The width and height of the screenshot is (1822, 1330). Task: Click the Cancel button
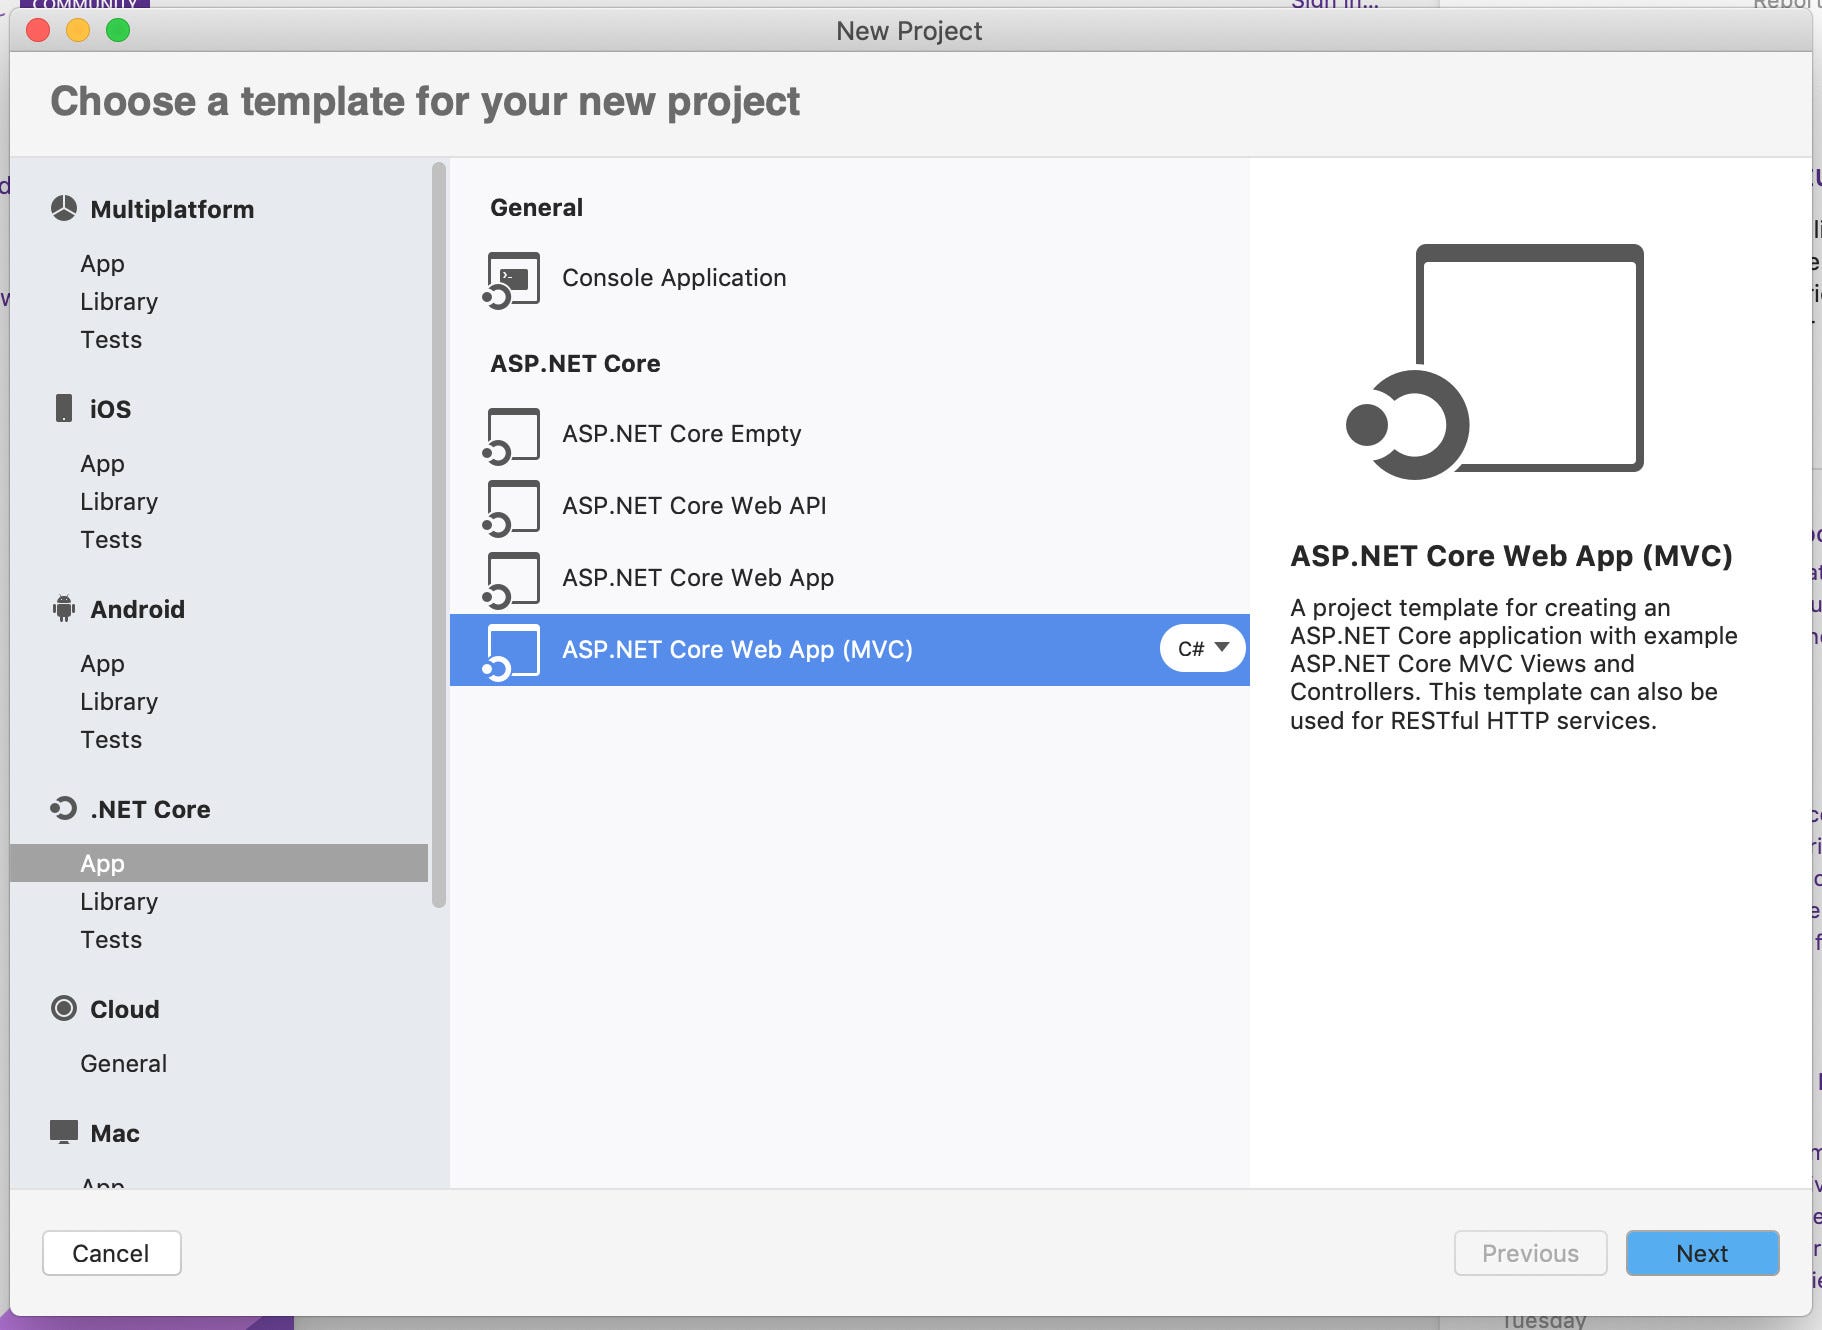coord(111,1253)
